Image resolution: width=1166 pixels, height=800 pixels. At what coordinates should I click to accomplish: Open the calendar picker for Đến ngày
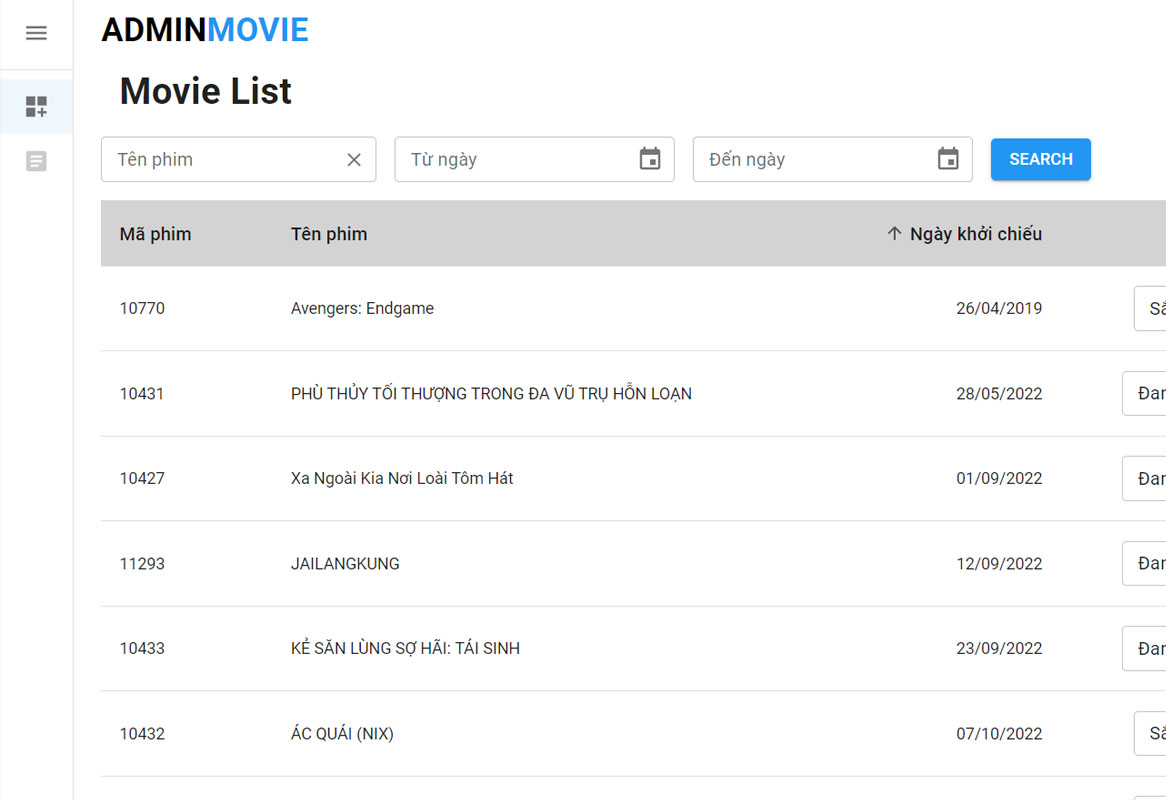click(x=948, y=159)
